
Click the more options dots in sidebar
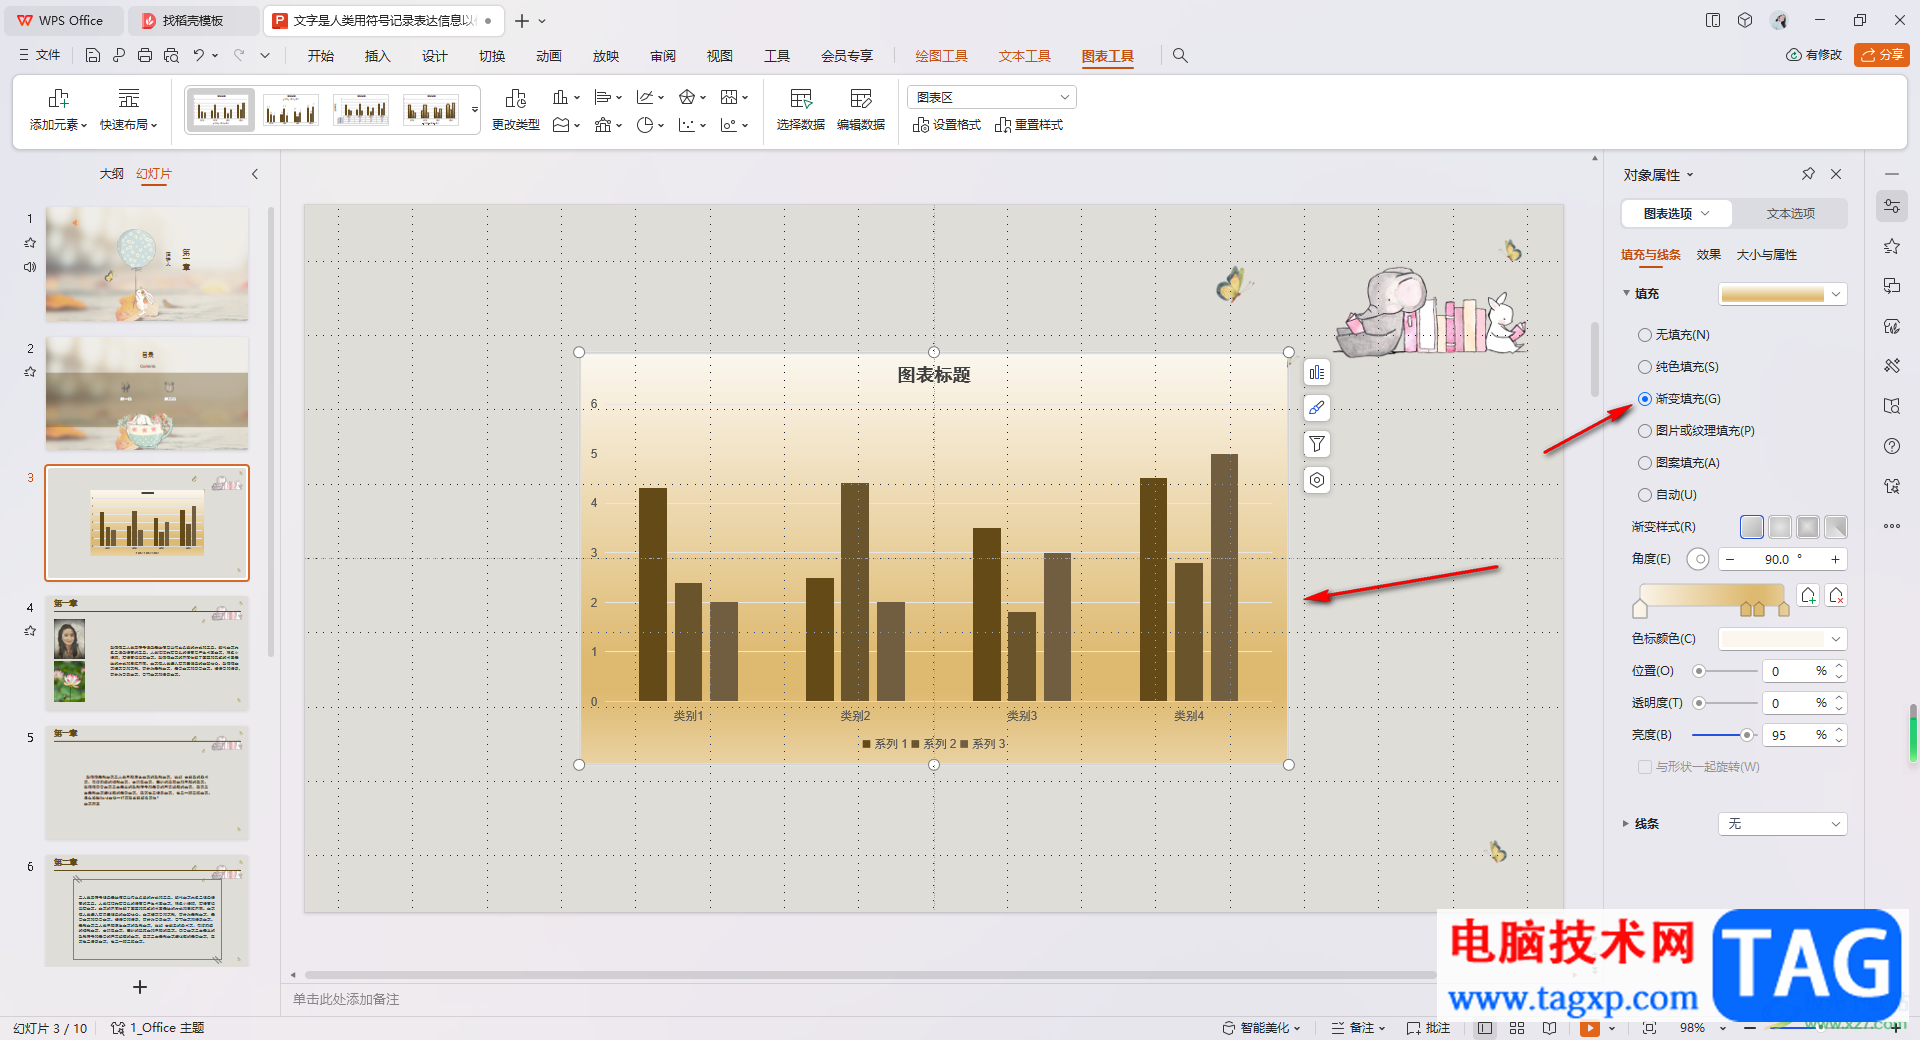1892,526
